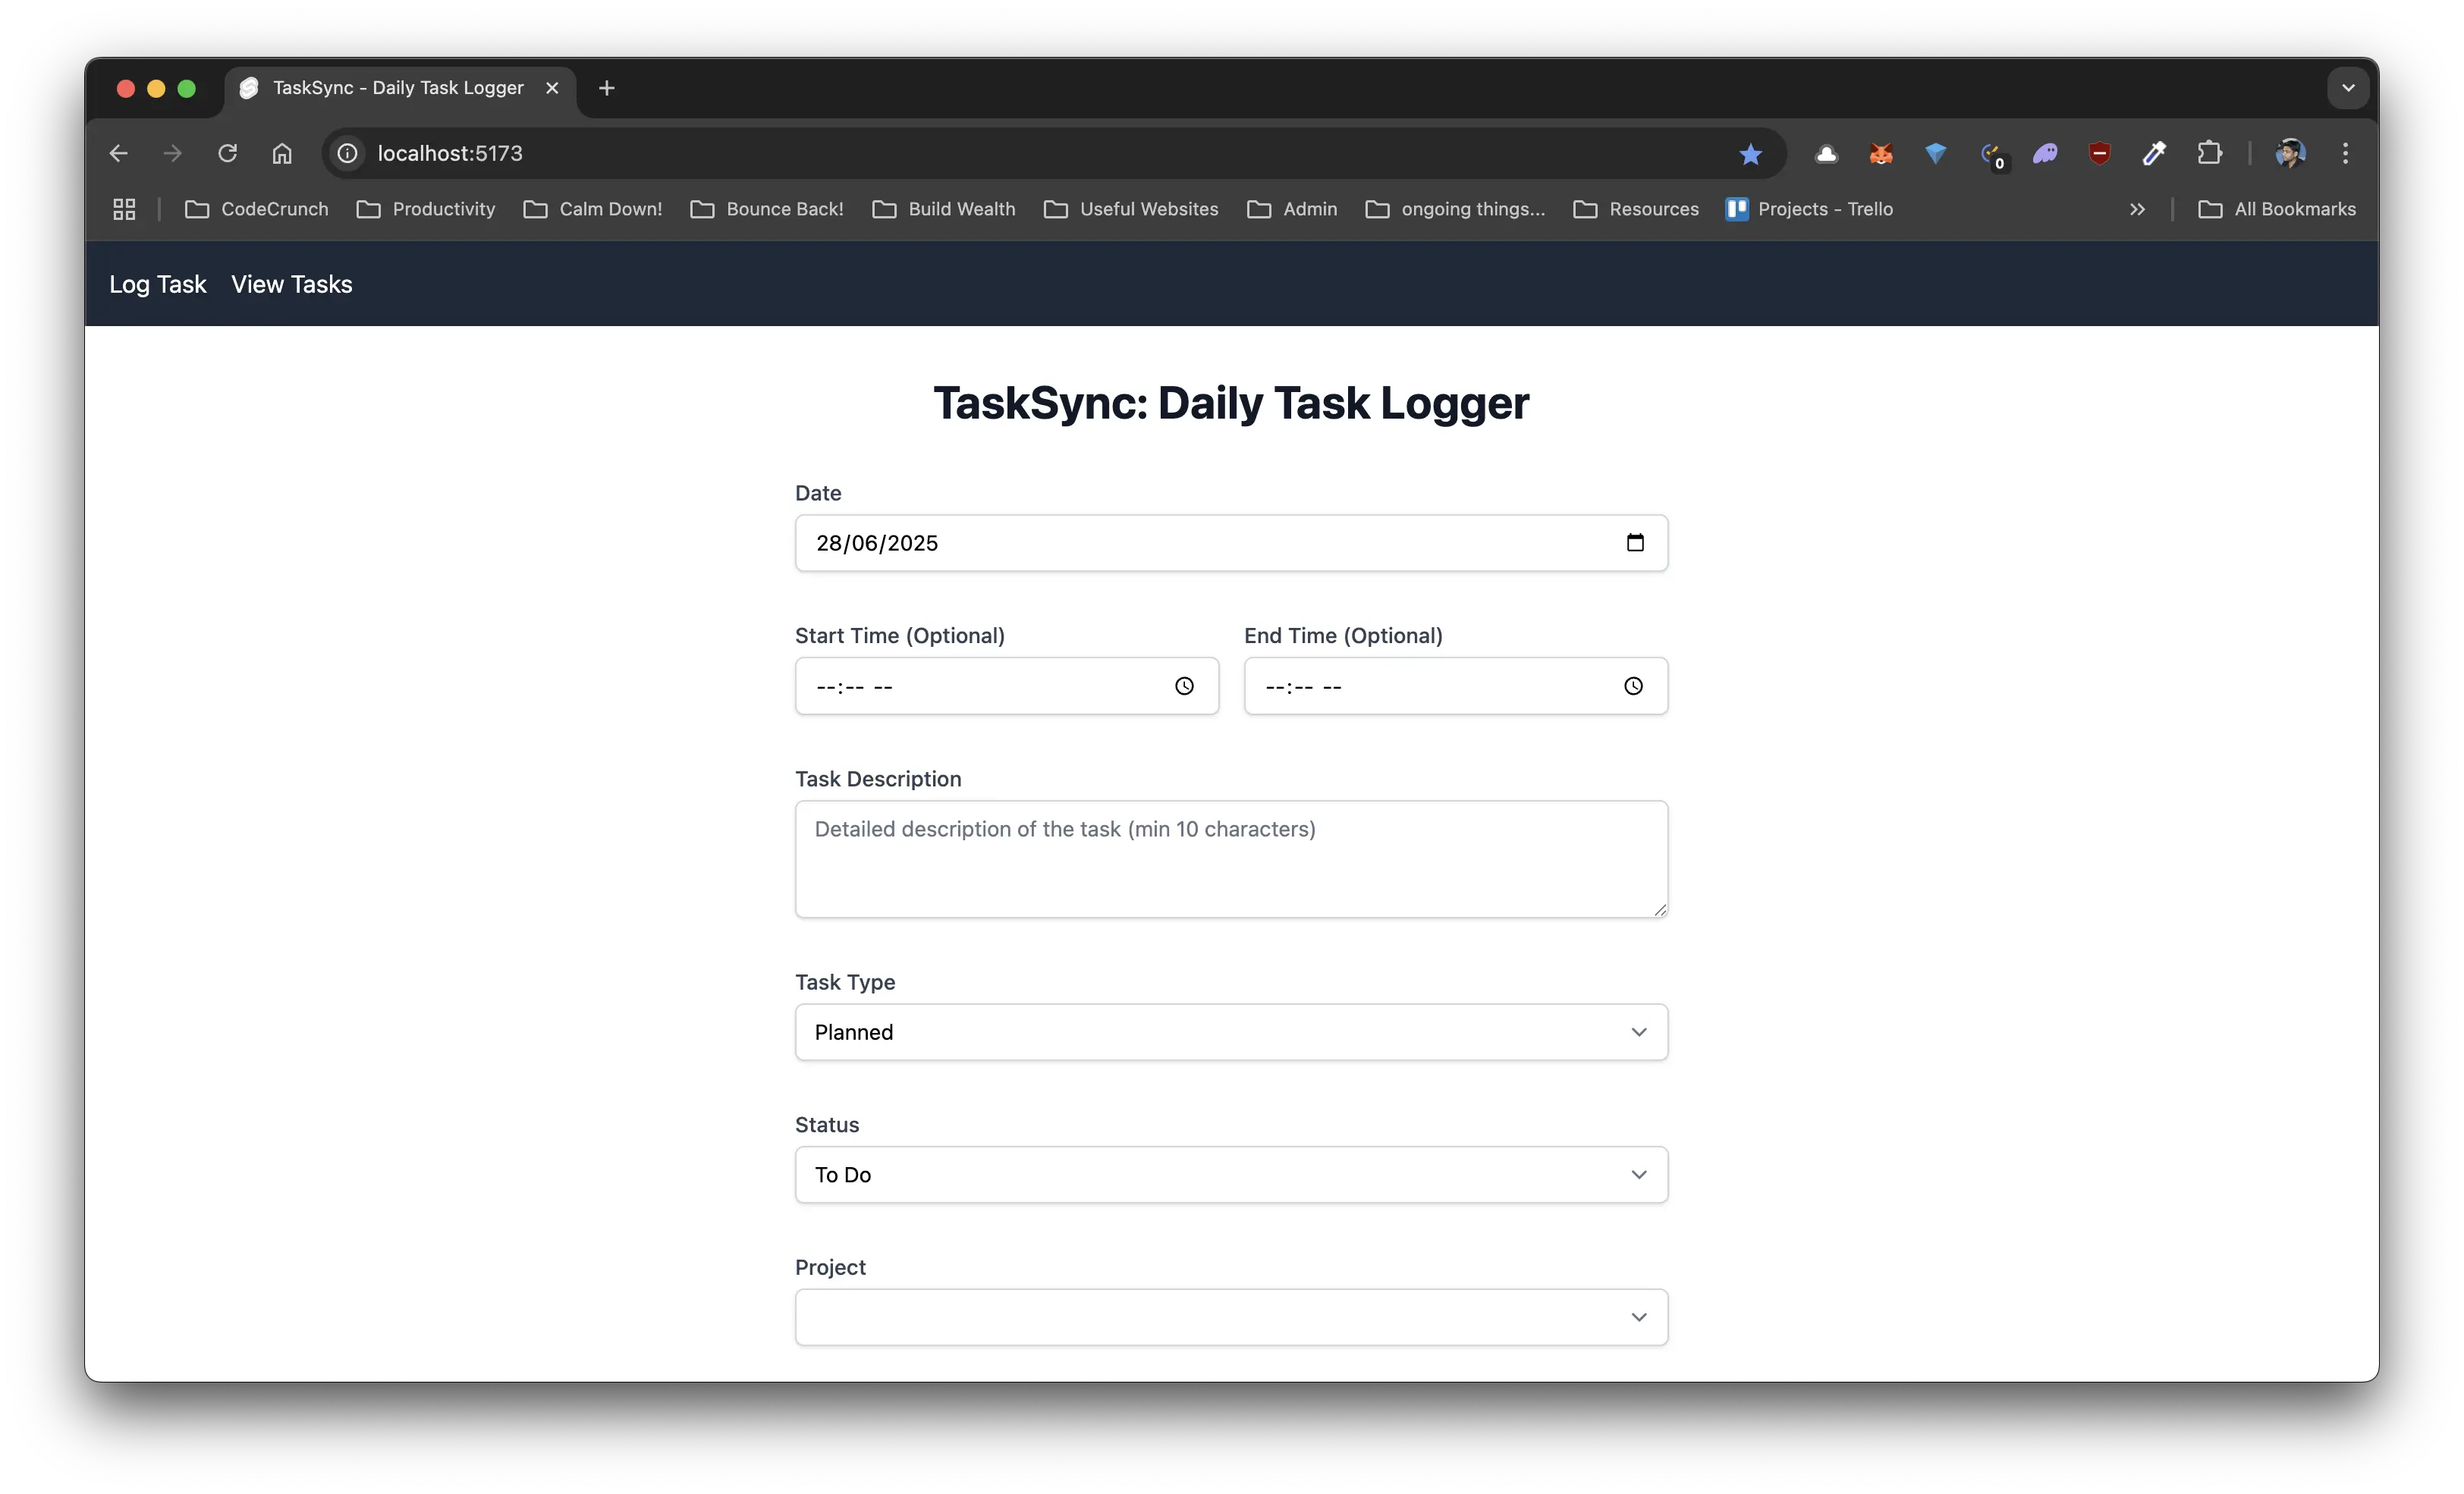Go to the Log Task page
The height and width of the screenshot is (1494, 2464).
[157, 284]
